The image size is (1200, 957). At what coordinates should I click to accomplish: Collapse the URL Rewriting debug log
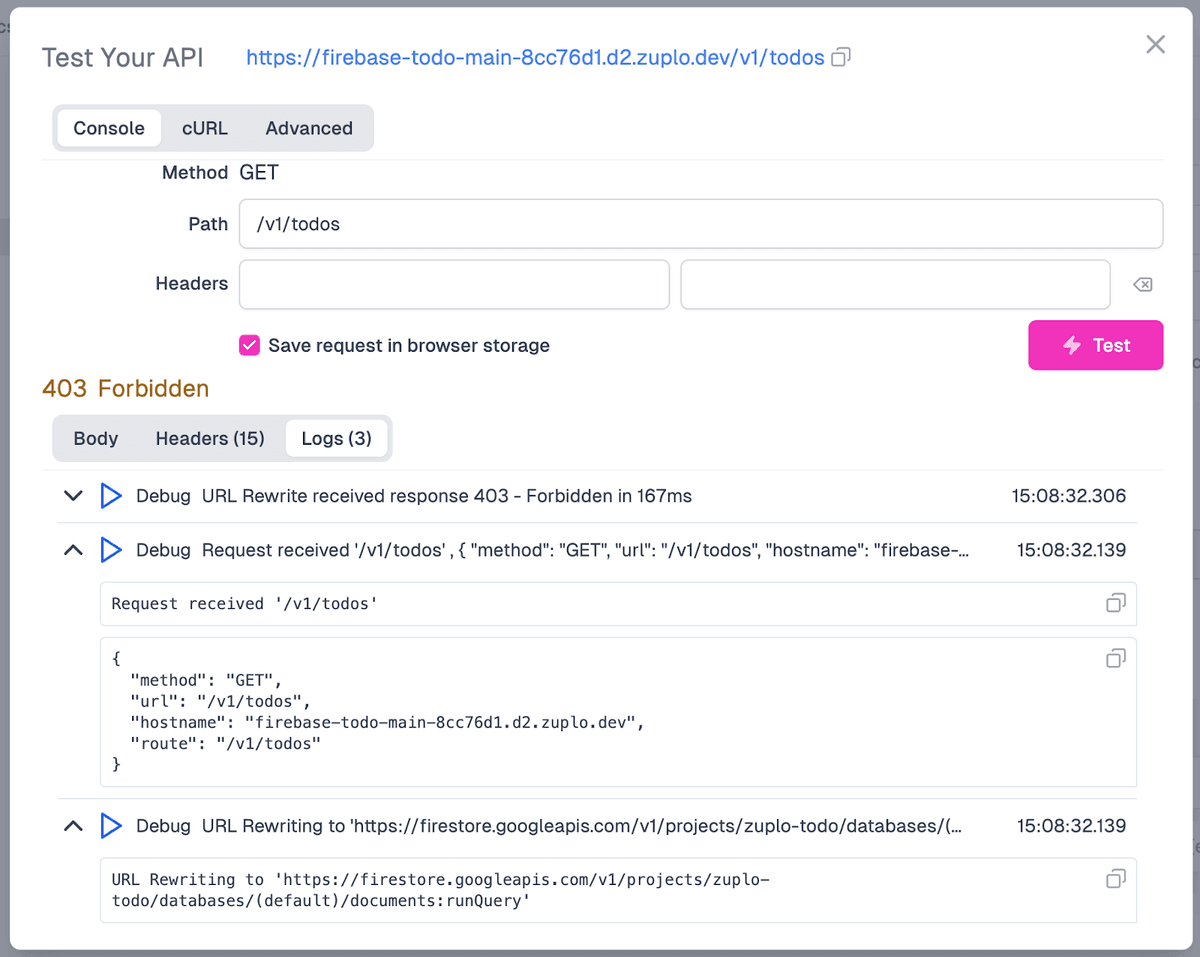coord(72,825)
